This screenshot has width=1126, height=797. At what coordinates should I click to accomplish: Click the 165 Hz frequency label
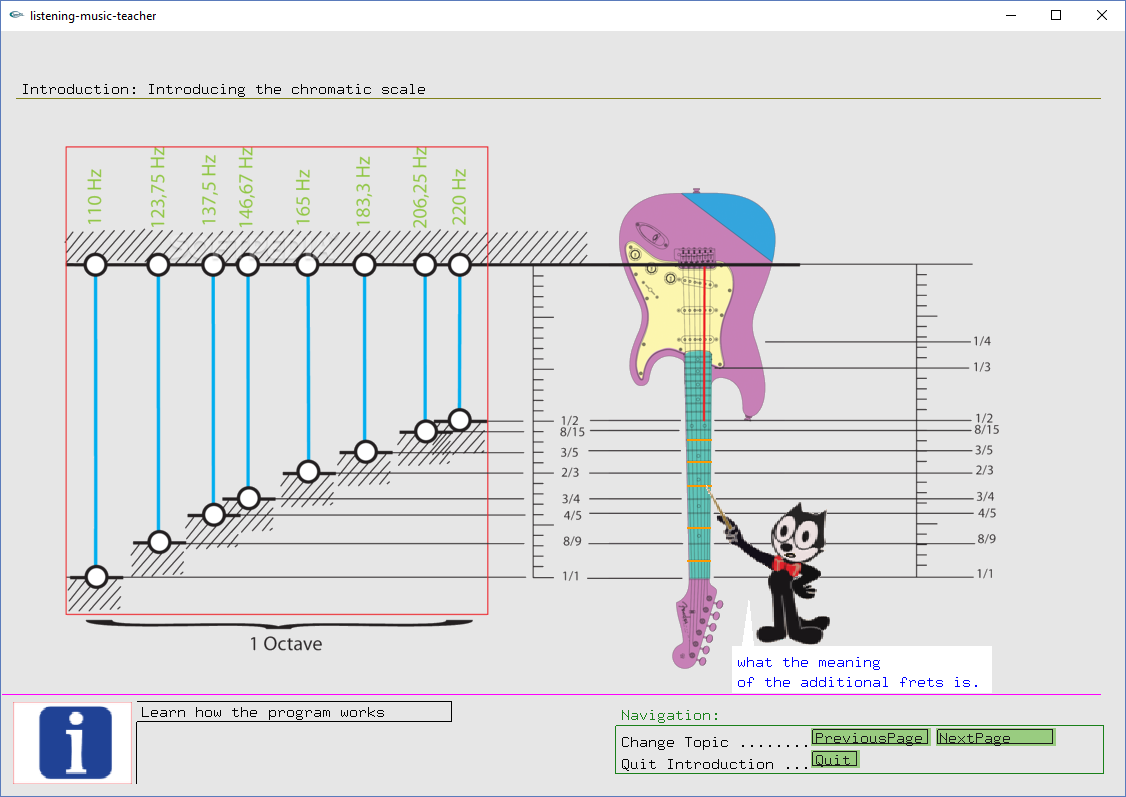(303, 196)
